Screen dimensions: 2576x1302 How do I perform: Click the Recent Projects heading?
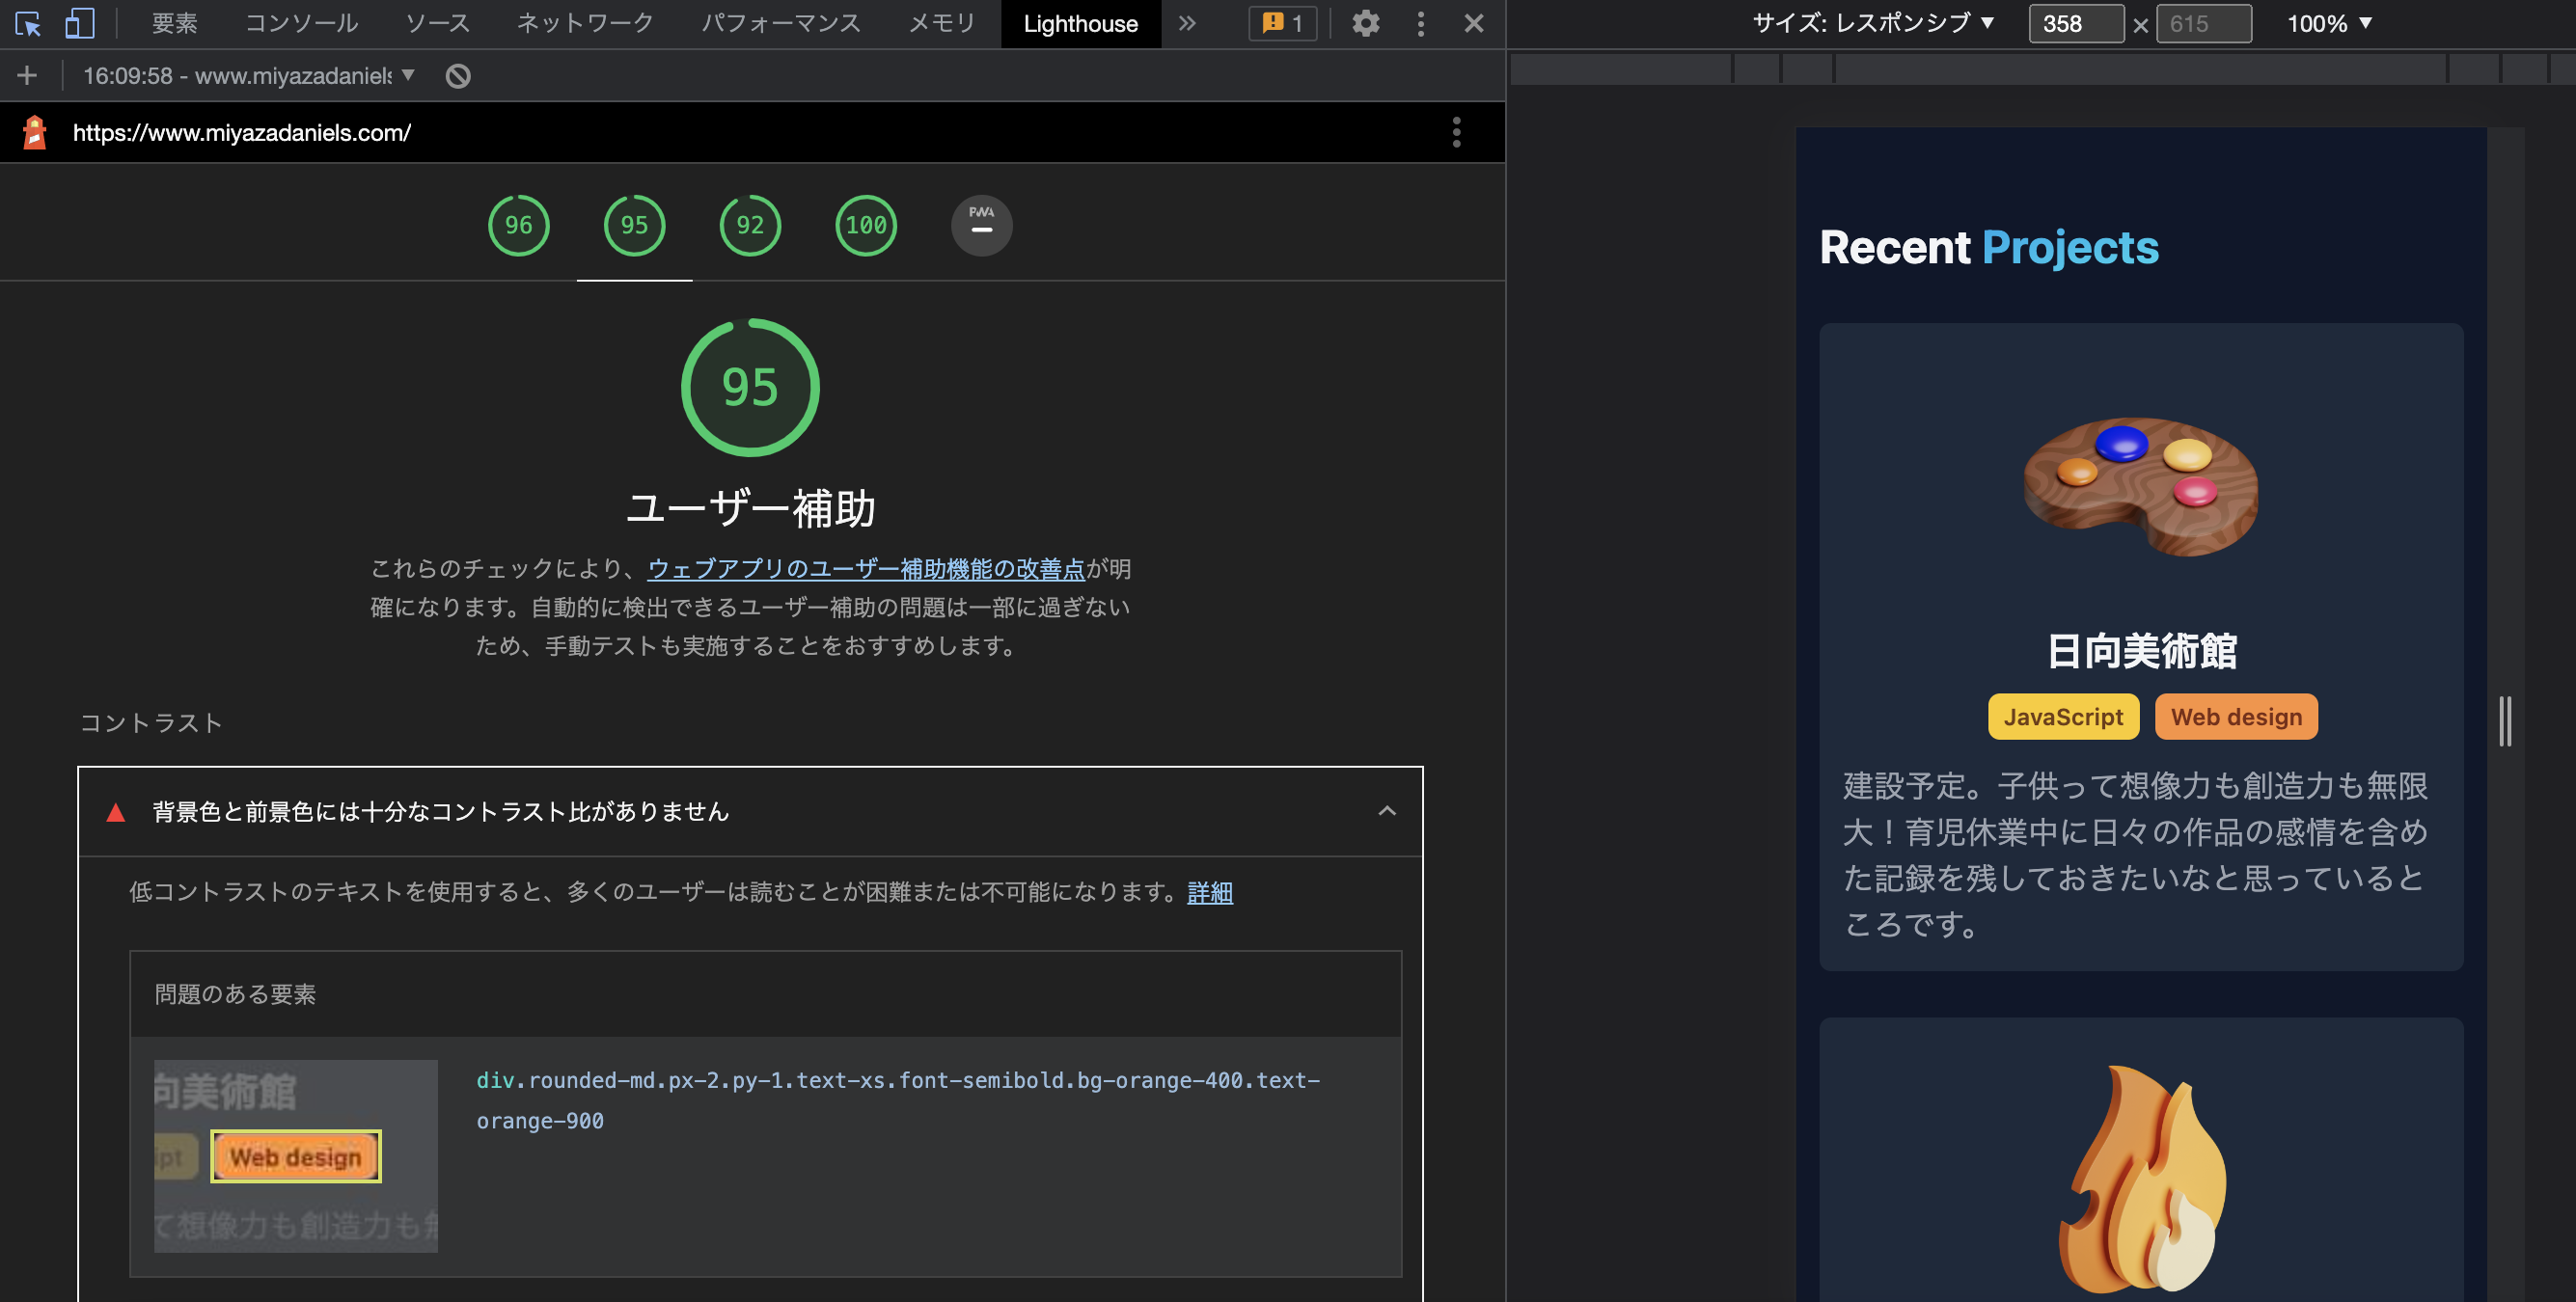1988,247
